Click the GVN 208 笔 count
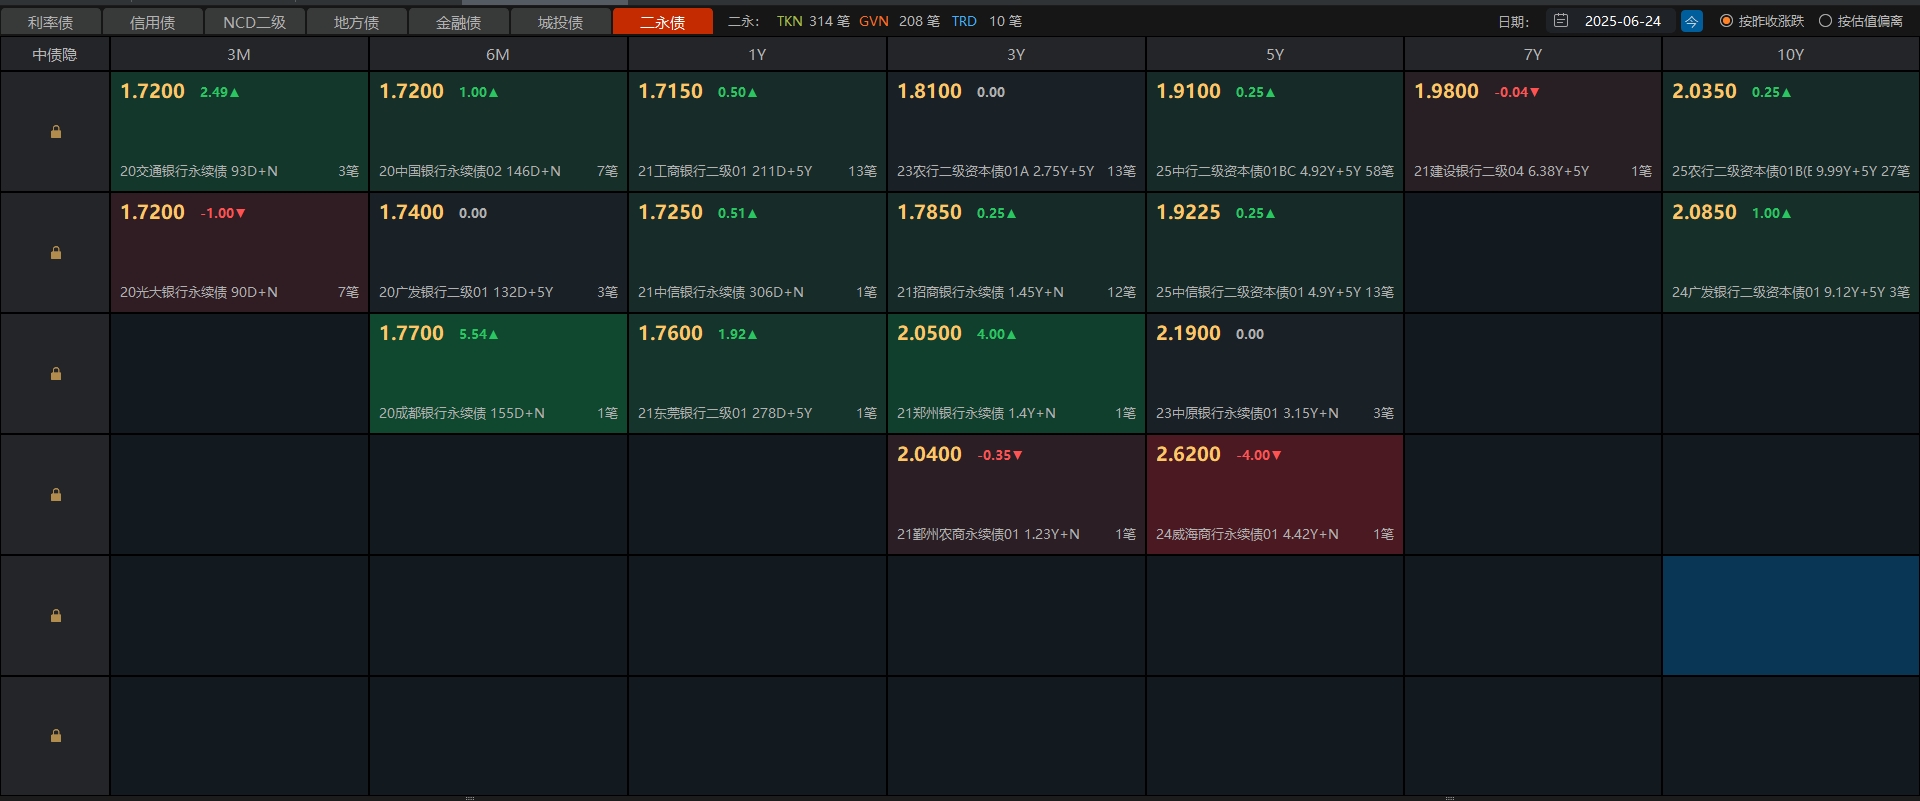Viewport: 1920px width, 801px height. pos(899,21)
